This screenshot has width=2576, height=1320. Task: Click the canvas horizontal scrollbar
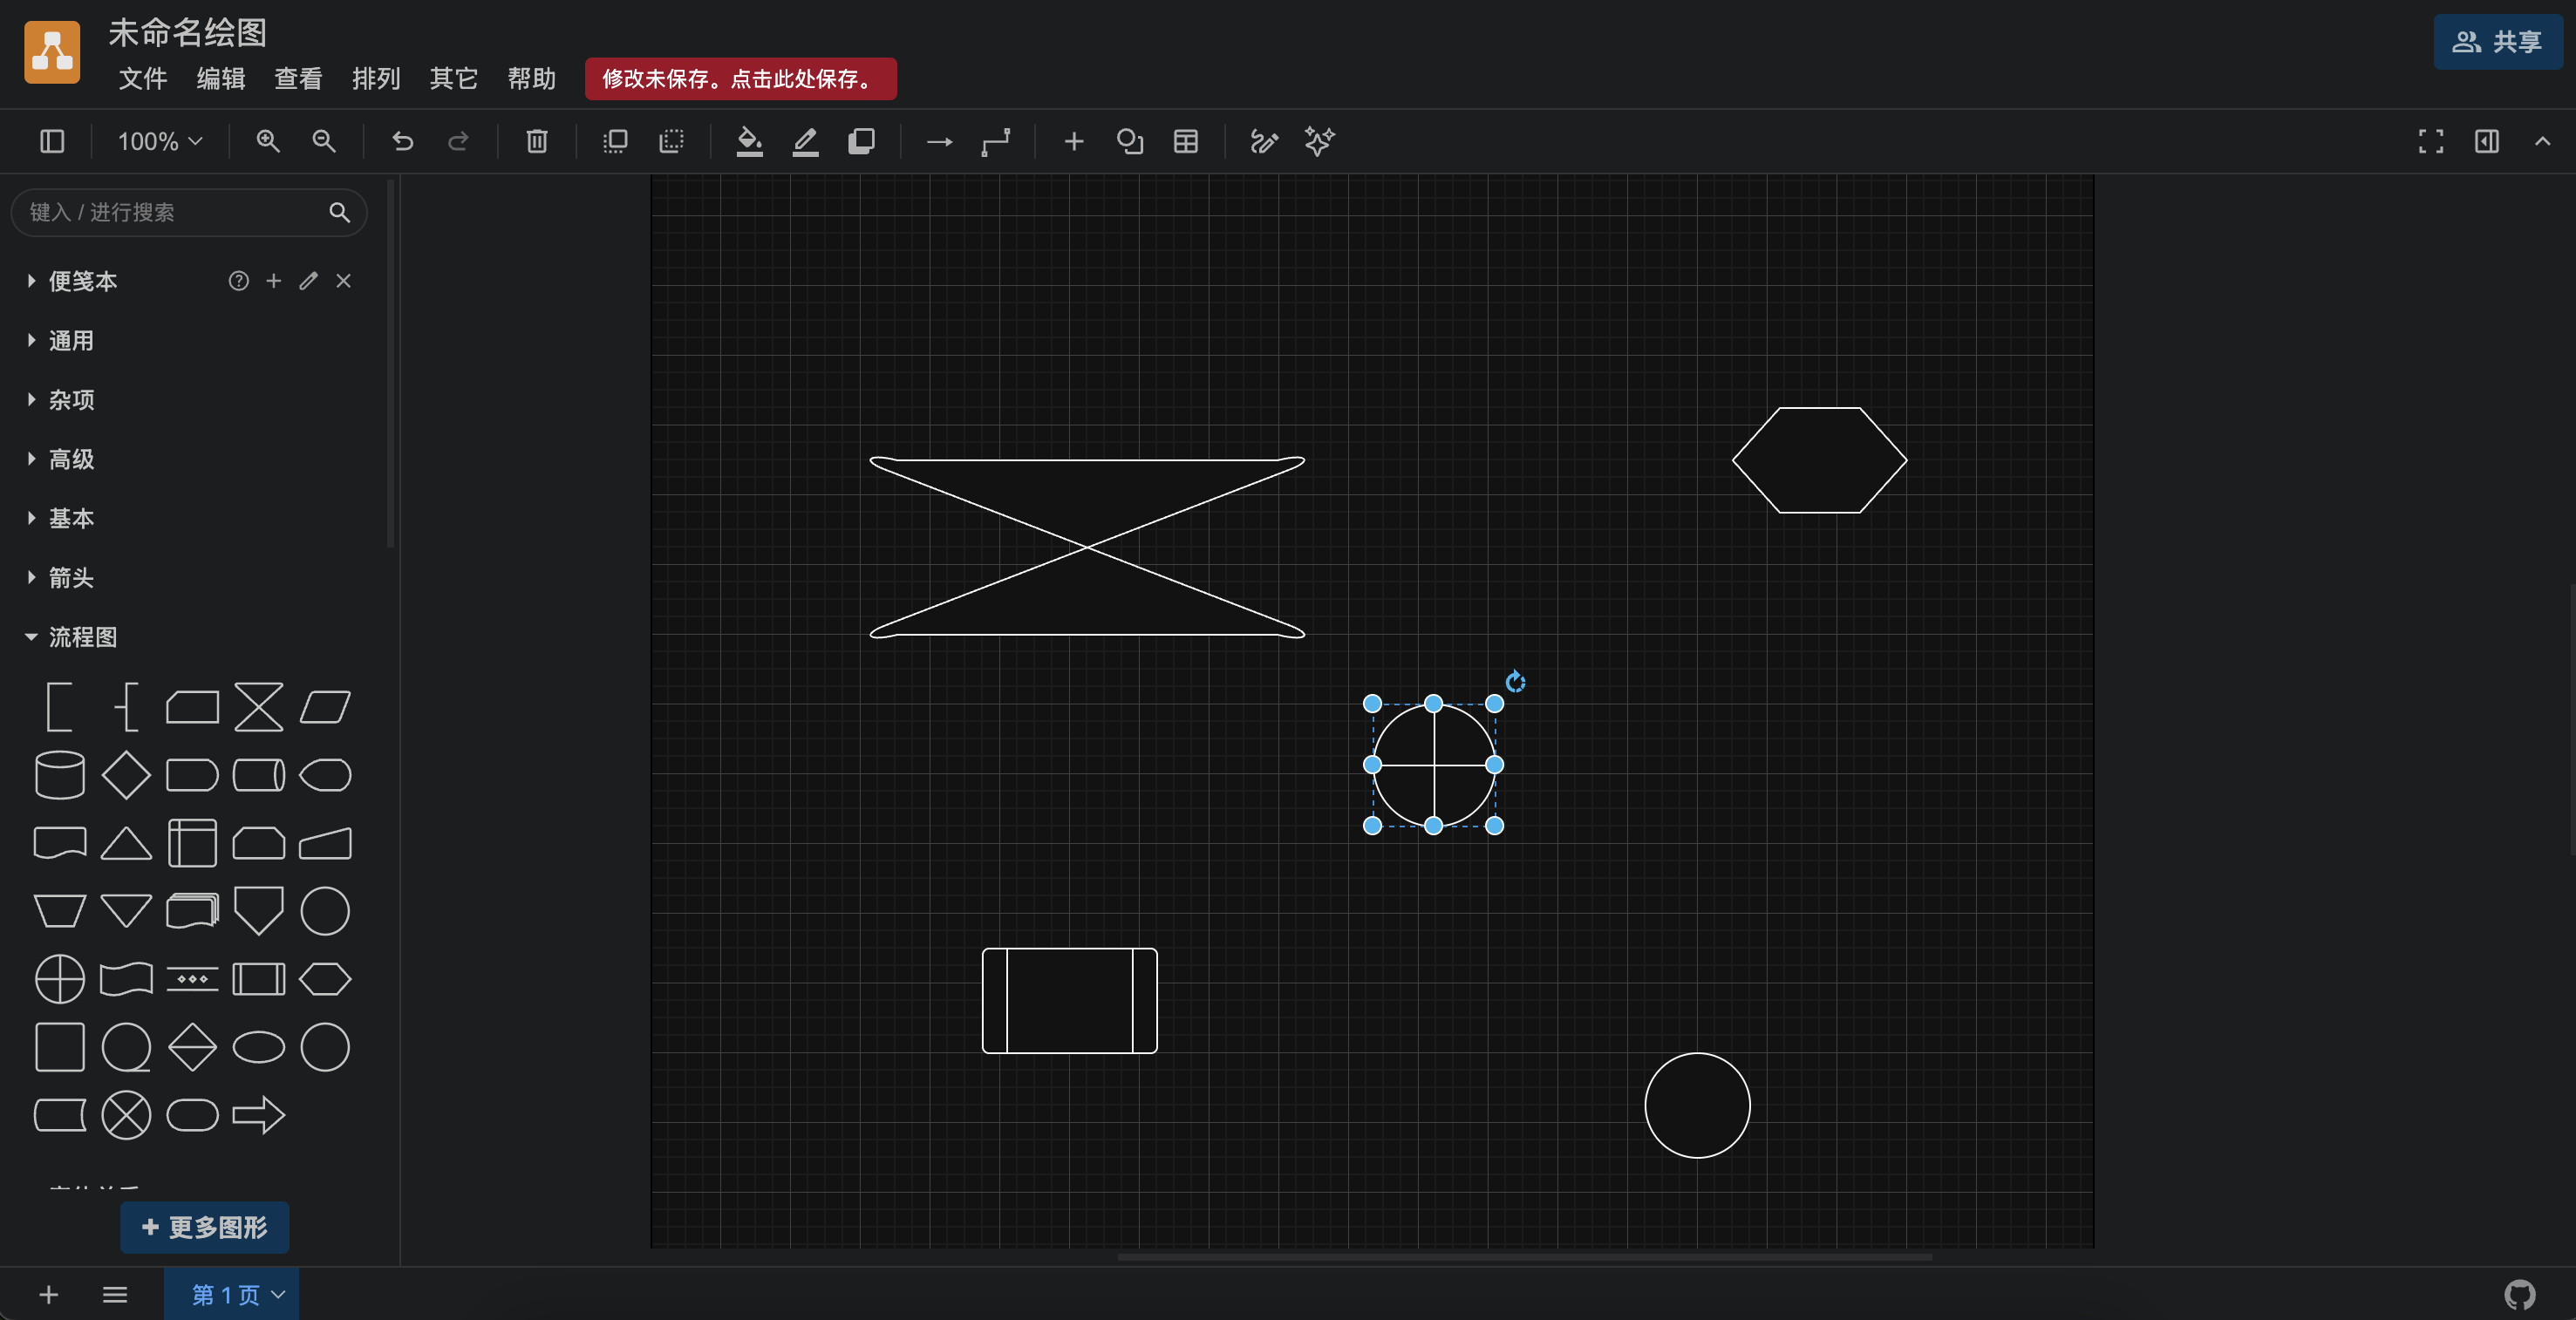[1524, 1256]
